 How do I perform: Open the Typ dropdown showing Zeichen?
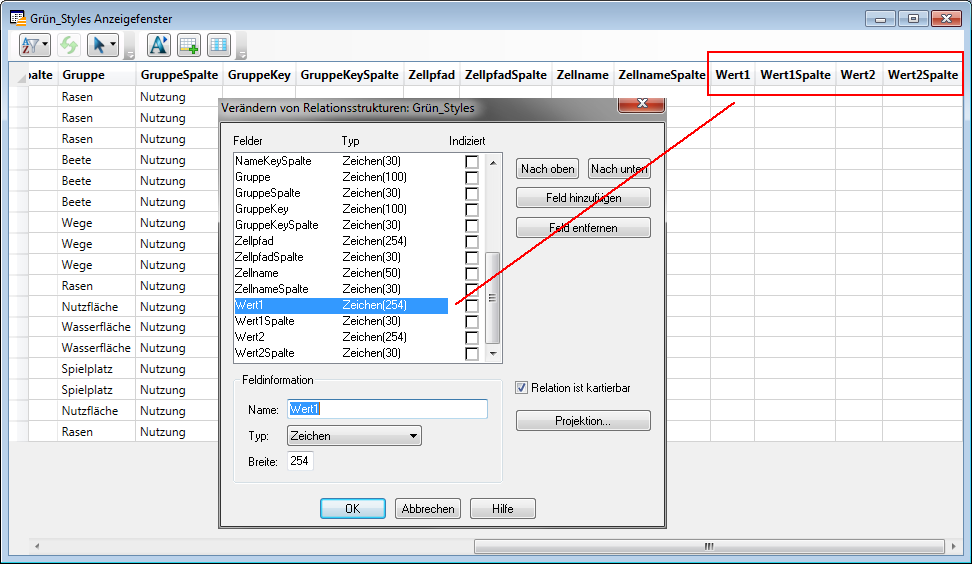point(354,436)
